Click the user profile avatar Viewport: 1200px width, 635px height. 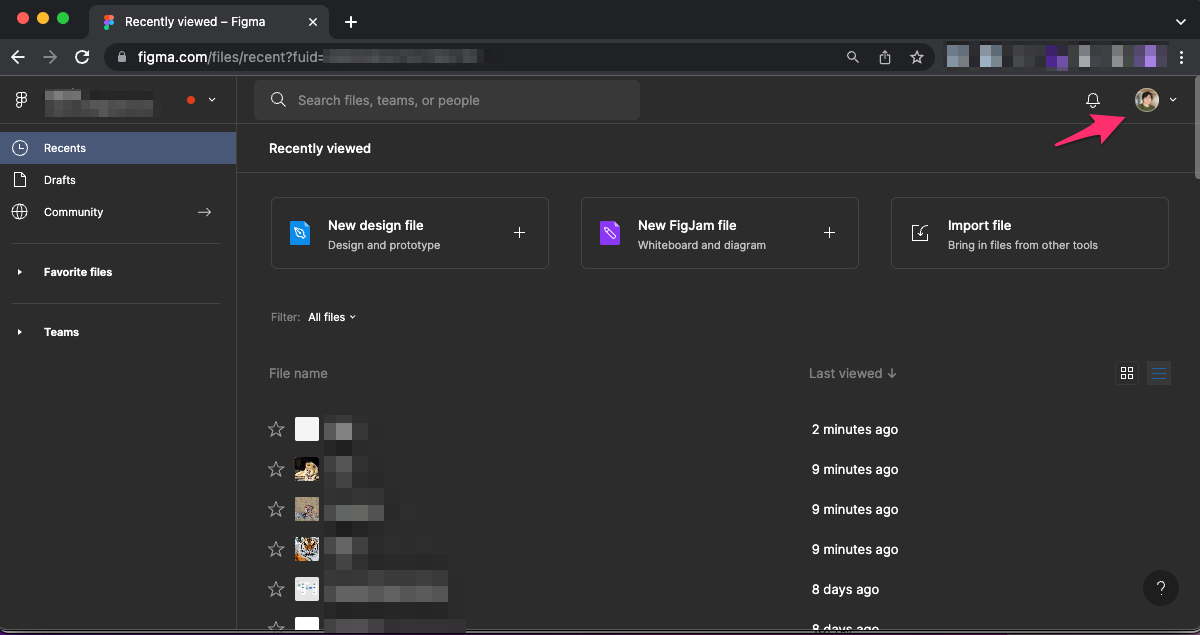click(x=1147, y=100)
